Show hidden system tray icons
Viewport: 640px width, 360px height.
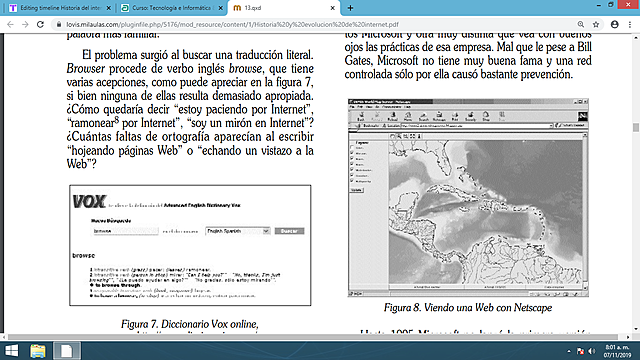point(569,351)
